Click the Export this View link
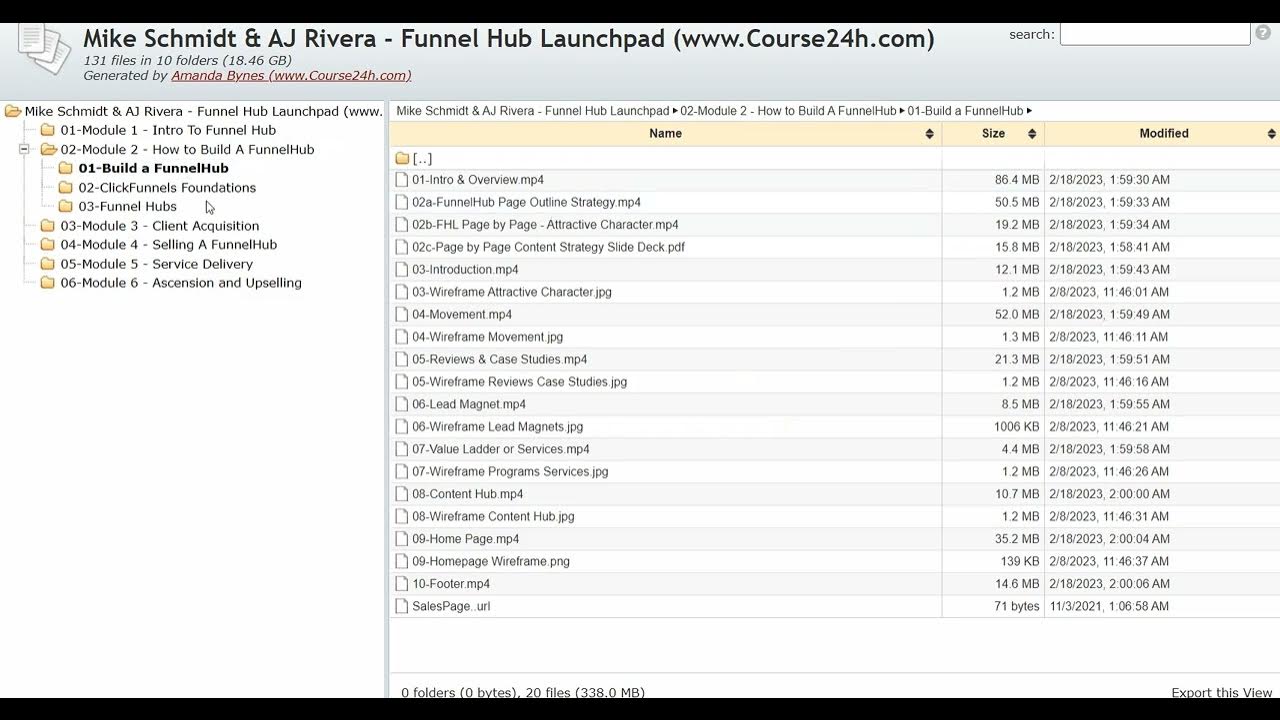Screen dimensions: 1280x720 [x=1222, y=692]
